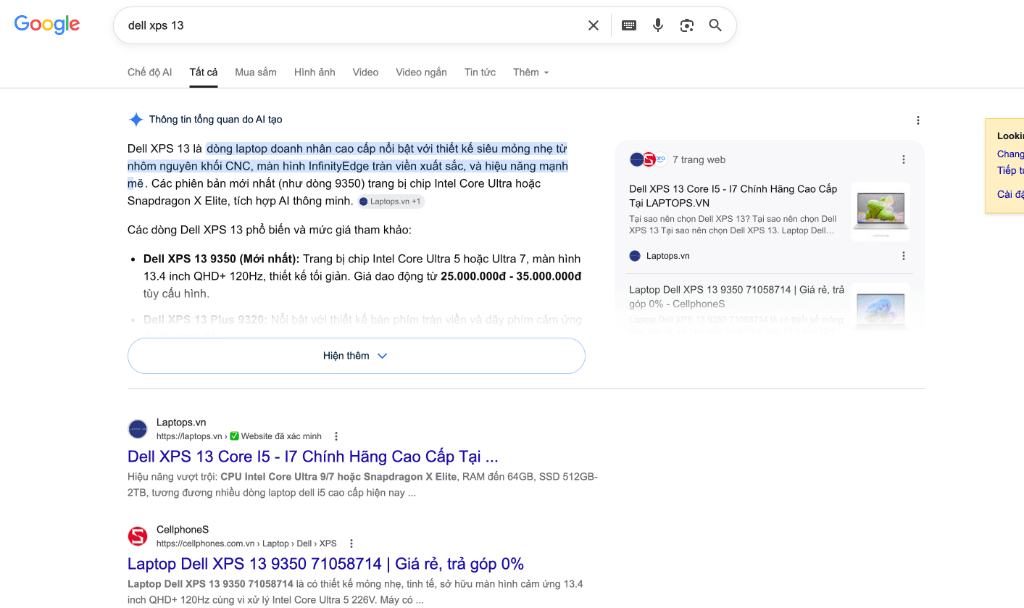1024x608 pixels.
Task: Click the price 25.000.000đ - 35.000.000đ
Action: click(x=511, y=276)
